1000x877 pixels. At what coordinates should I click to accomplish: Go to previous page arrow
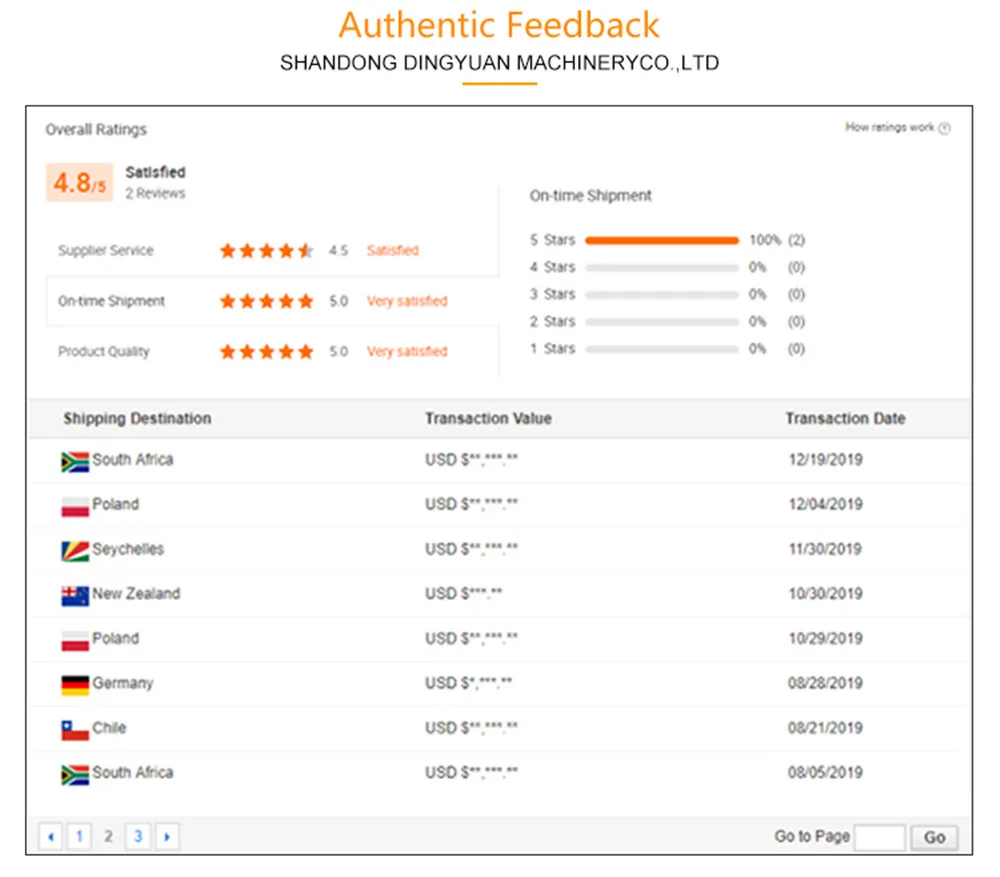50,836
